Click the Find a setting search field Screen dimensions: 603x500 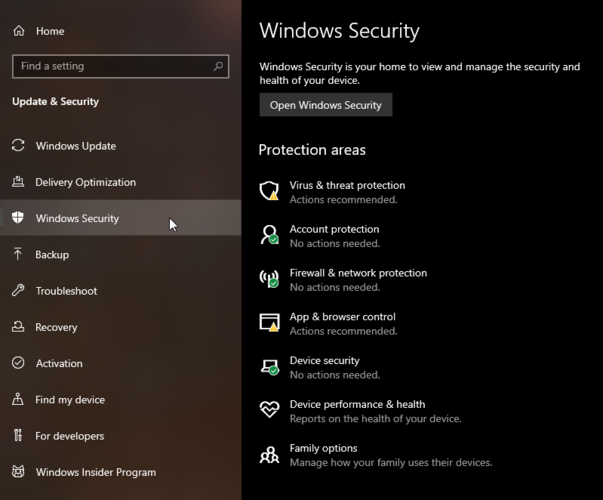(120, 67)
